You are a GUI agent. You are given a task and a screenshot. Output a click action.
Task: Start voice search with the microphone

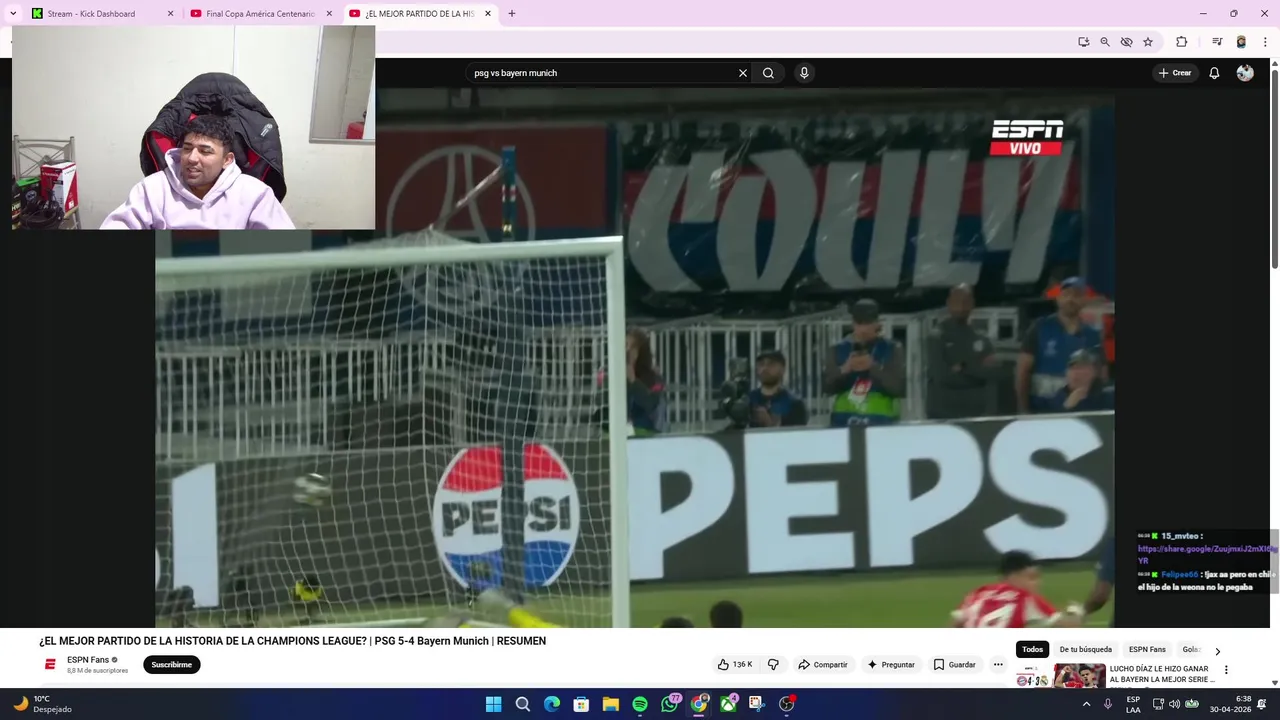pos(804,73)
